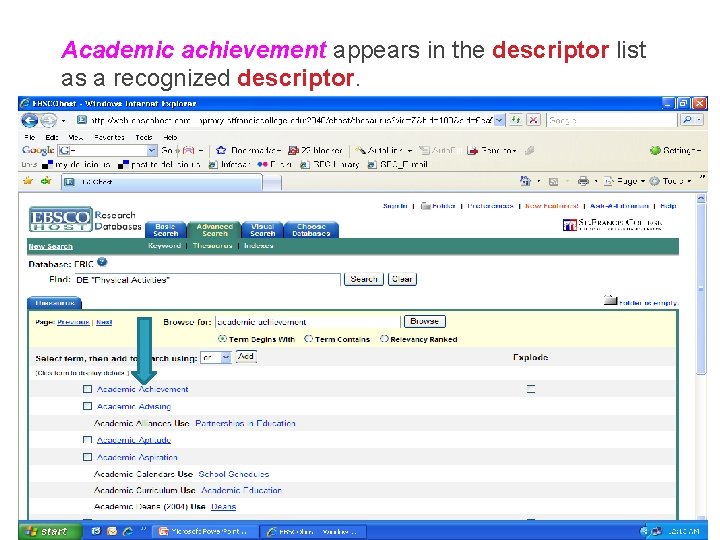Click the database info help icon next to ERIC

coord(102,262)
